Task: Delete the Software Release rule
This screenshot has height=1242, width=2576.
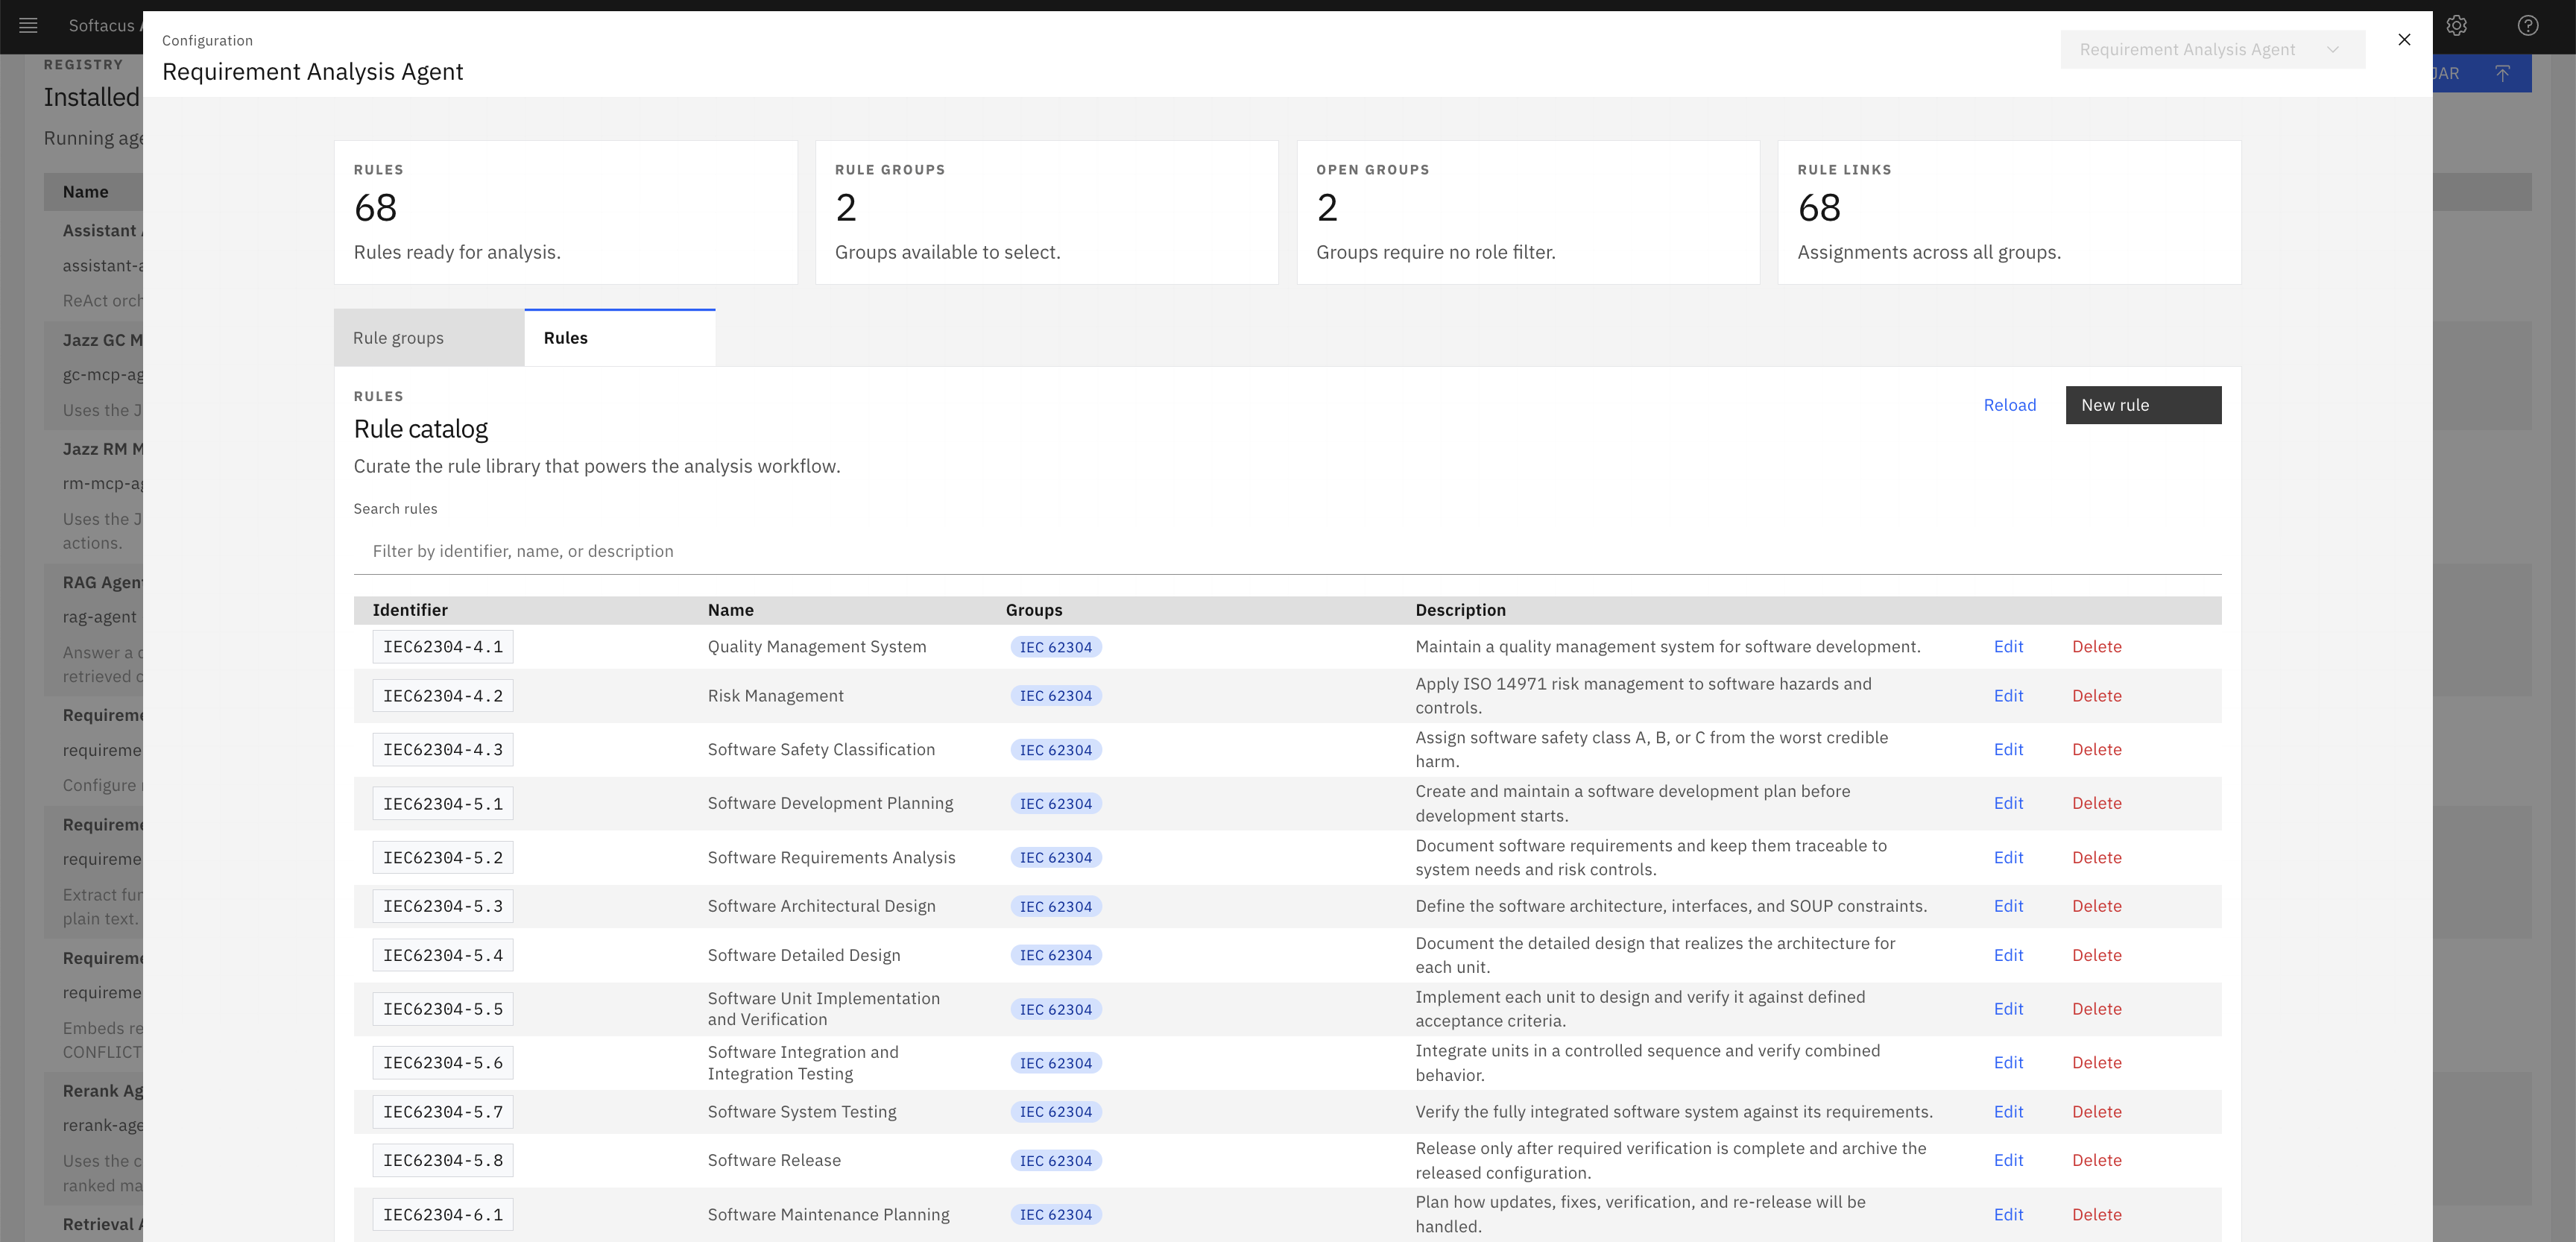Action: click(x=2096, y=1161)
